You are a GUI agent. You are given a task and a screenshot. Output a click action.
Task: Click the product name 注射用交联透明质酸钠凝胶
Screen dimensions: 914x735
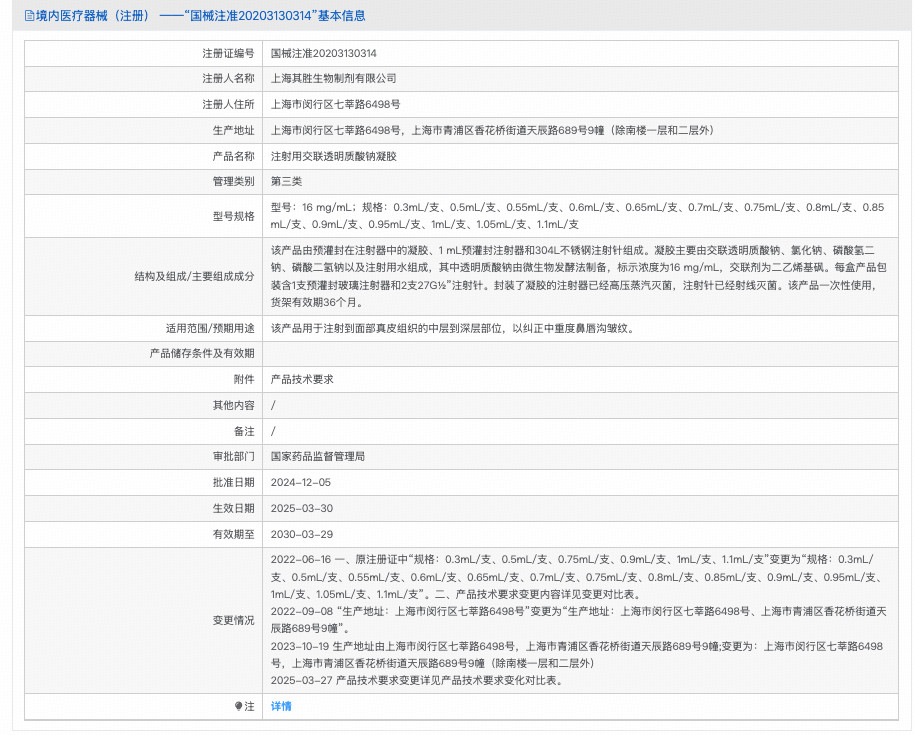(x=334, y=156)
